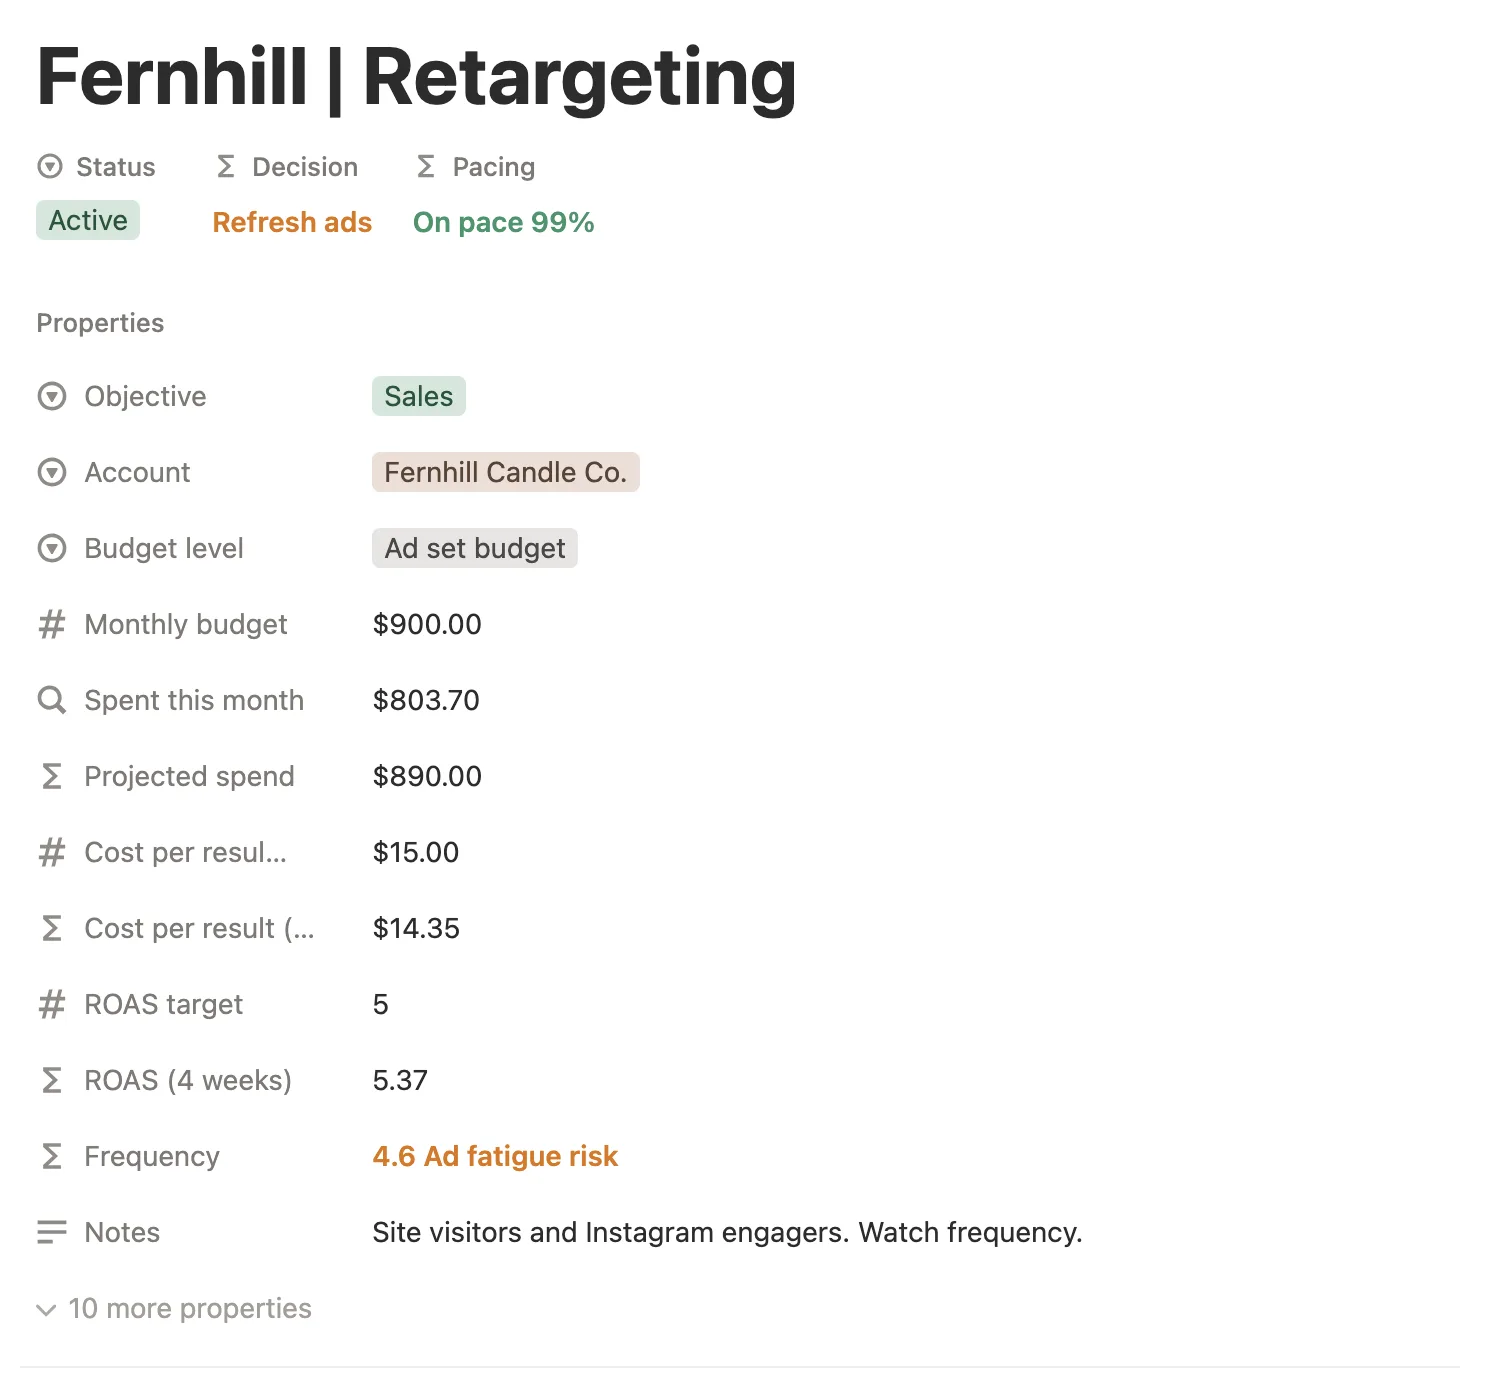Click the Decision formula sigma icon
The image size is (1500, 1393).
click(226, 167)
